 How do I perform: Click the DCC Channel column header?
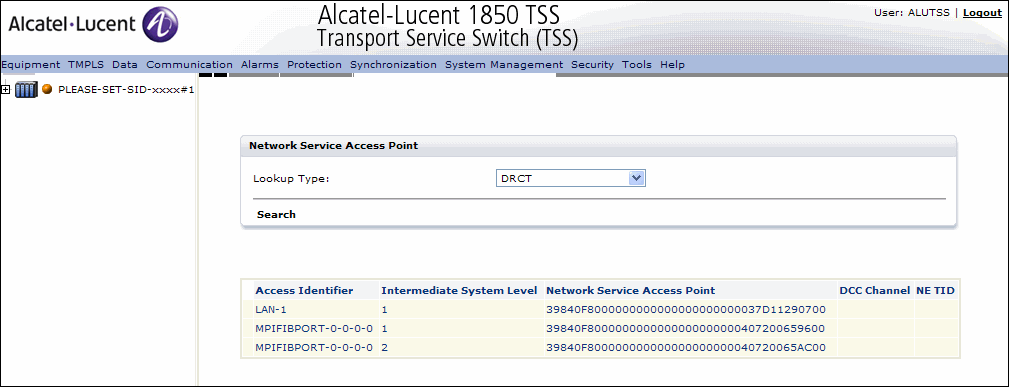click(875, 290)
